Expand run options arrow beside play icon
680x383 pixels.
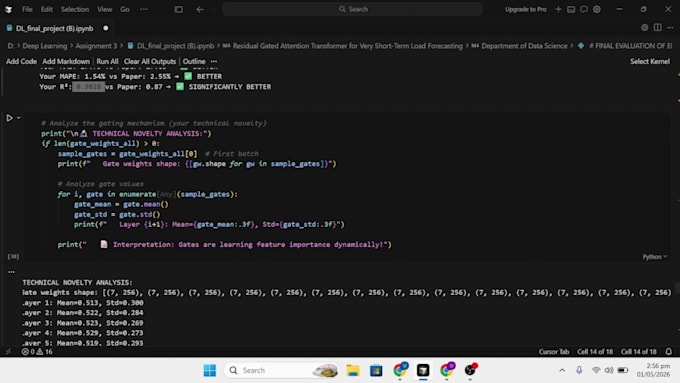(x=19, y=118)
